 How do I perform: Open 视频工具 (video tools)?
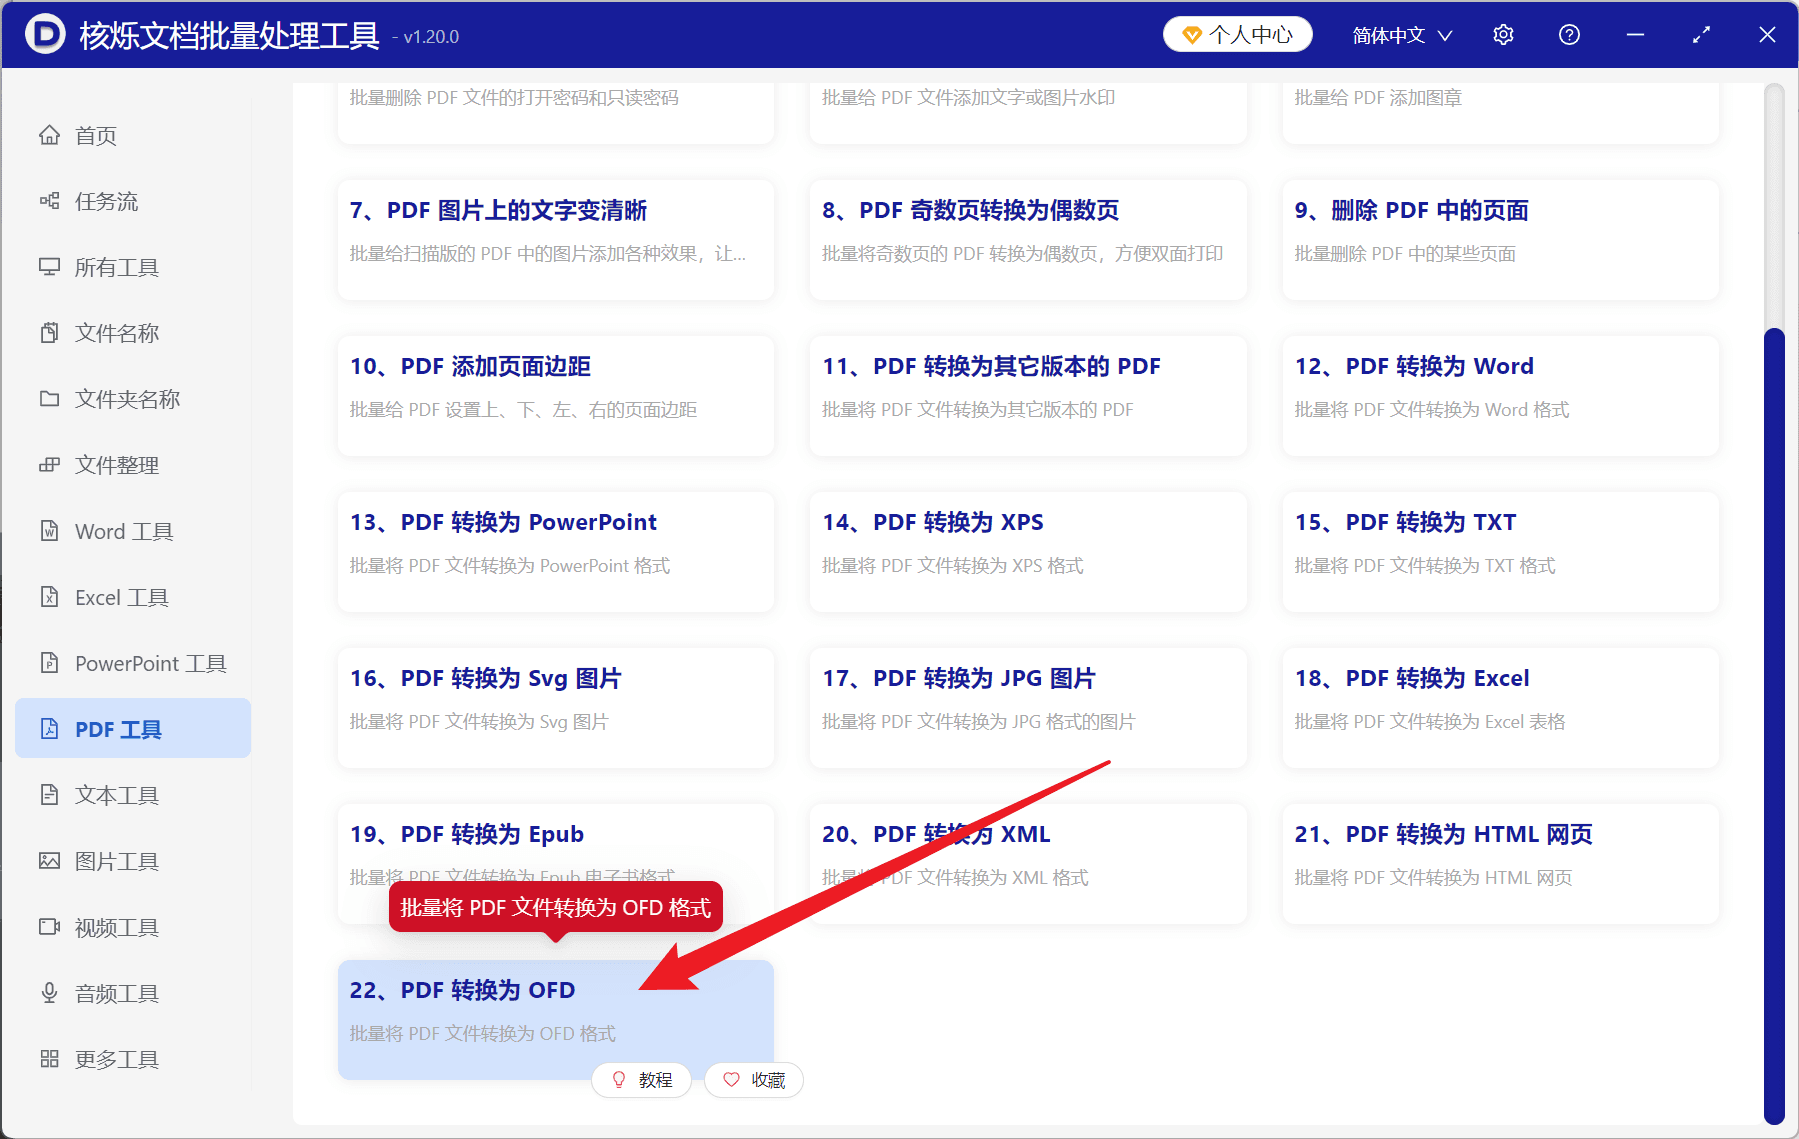(x=115, y=926)
